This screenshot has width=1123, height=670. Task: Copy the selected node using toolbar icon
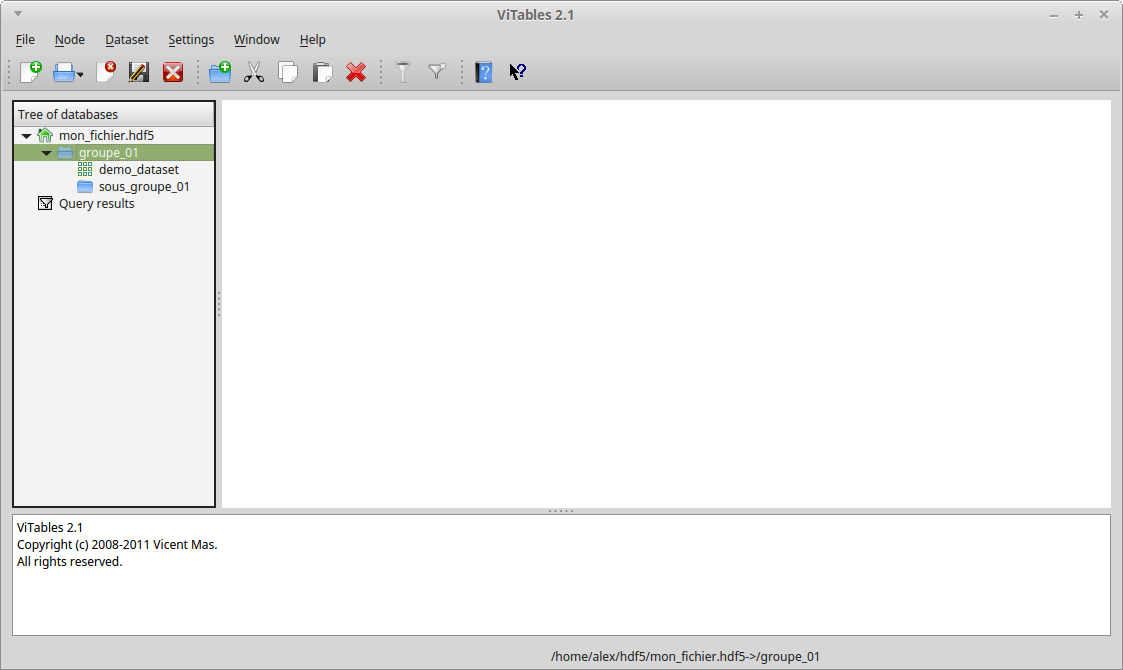pyautogui.click(x=288, y=72)
